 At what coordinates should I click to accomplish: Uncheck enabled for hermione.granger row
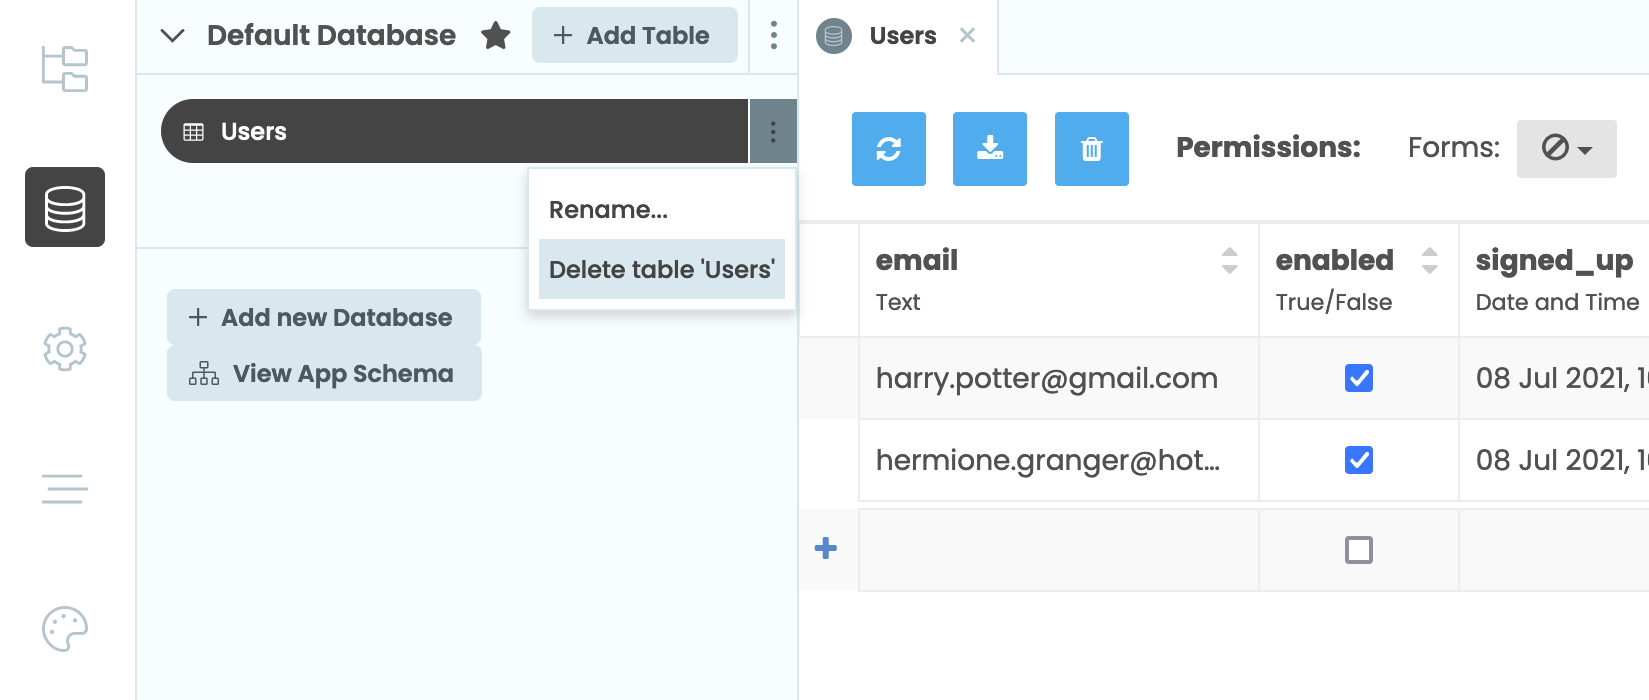click(x=1358, y=460)
